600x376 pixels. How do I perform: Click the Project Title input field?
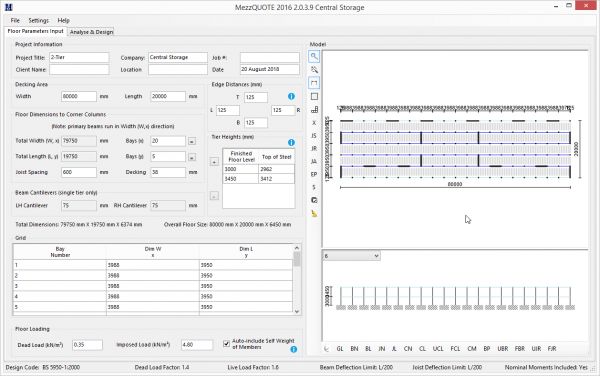click(79, 57)
